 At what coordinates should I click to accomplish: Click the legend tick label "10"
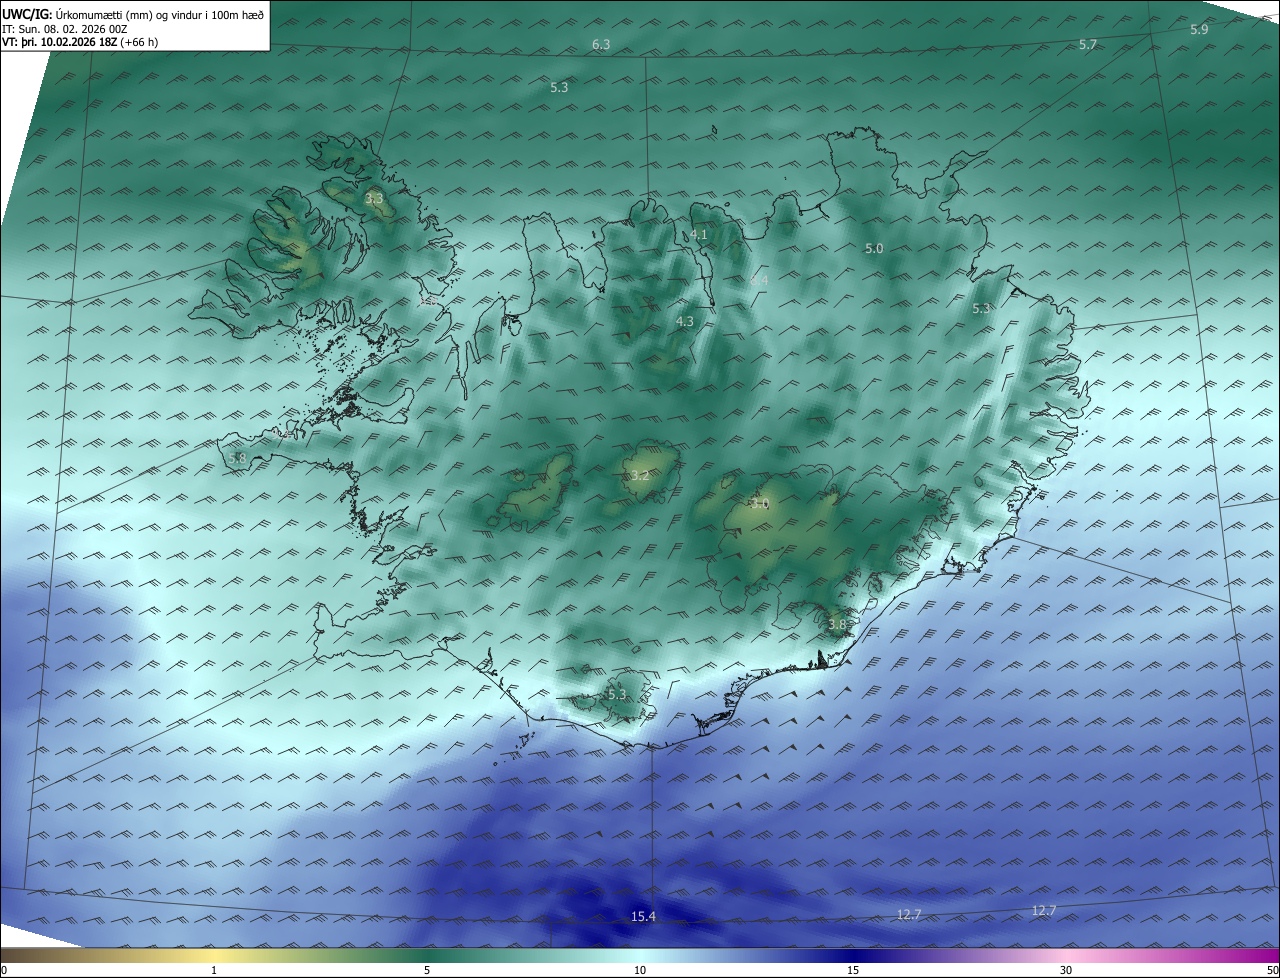(x=640, y=970)
